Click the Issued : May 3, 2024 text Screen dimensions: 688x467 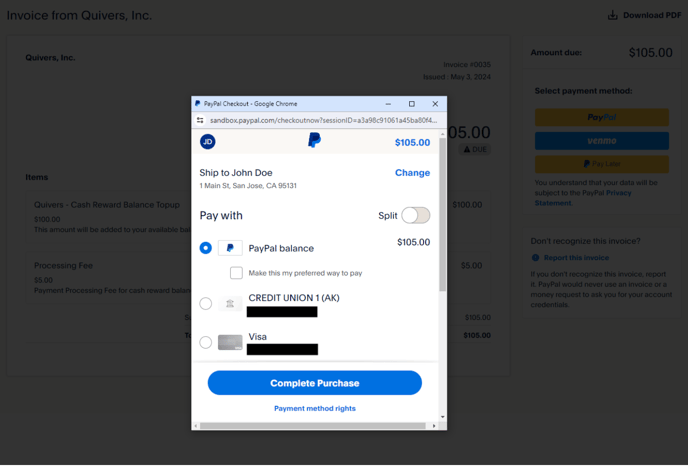[457, 77]
